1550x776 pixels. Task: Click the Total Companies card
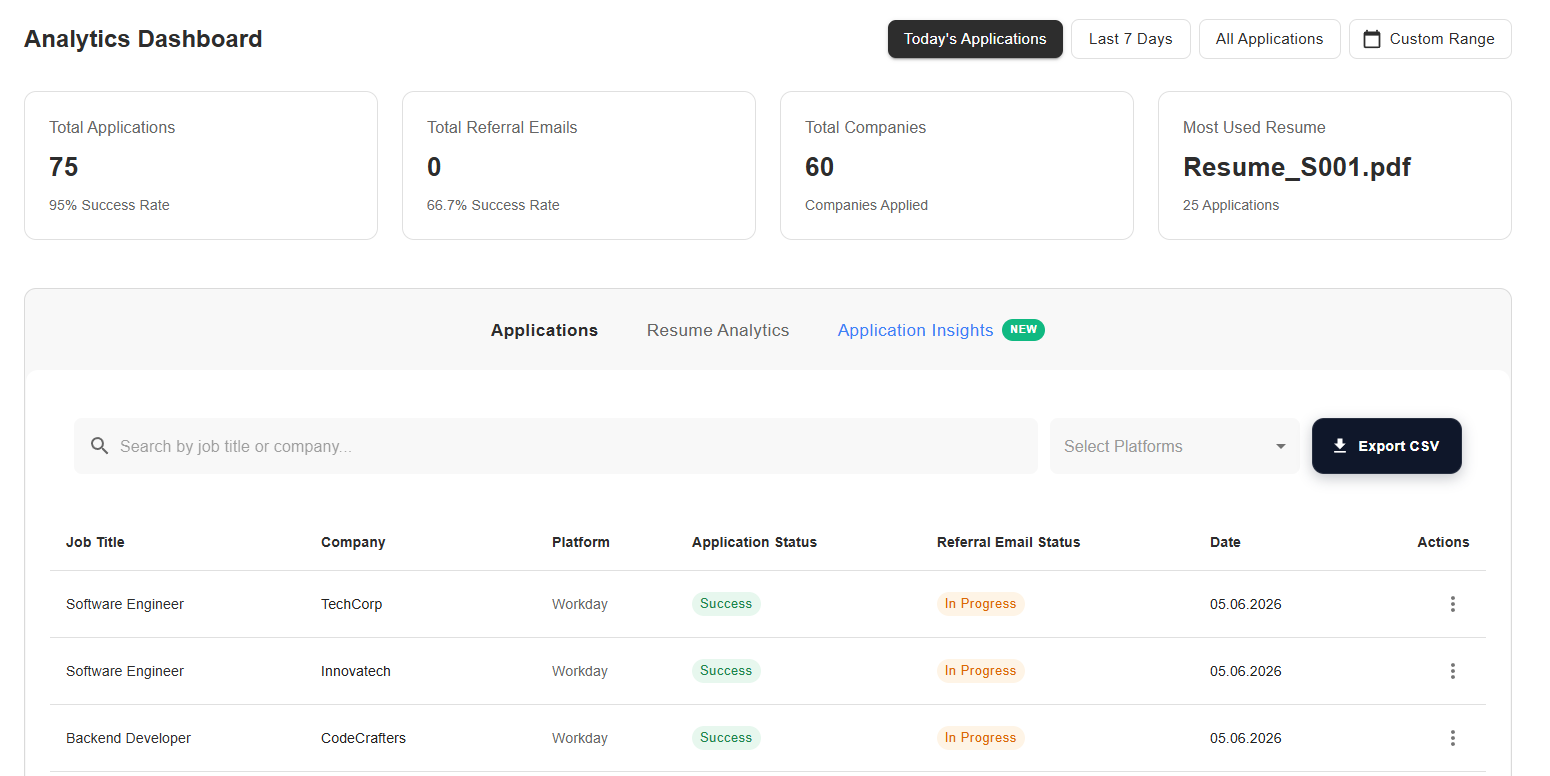tap(957, 166)
